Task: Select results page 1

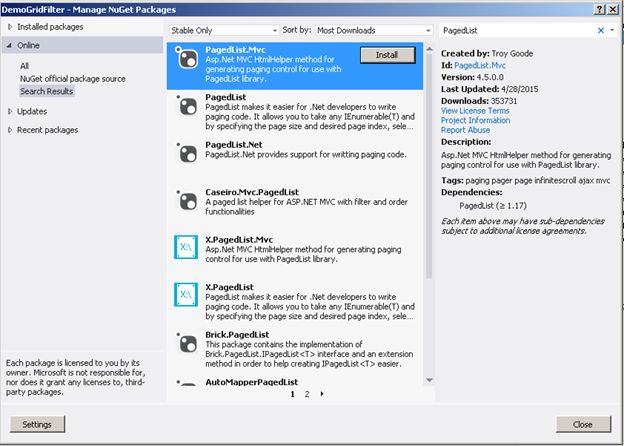Action: coord(292,394)
